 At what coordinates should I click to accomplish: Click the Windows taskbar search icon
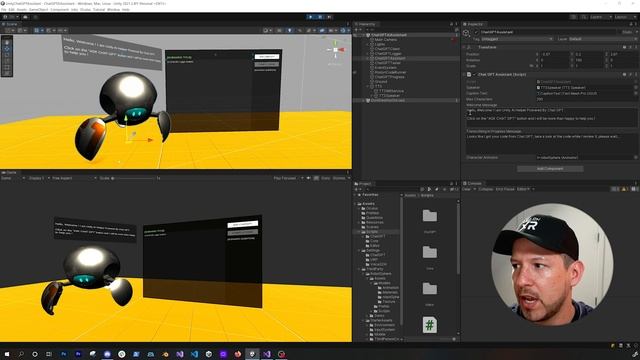[21, 354]
